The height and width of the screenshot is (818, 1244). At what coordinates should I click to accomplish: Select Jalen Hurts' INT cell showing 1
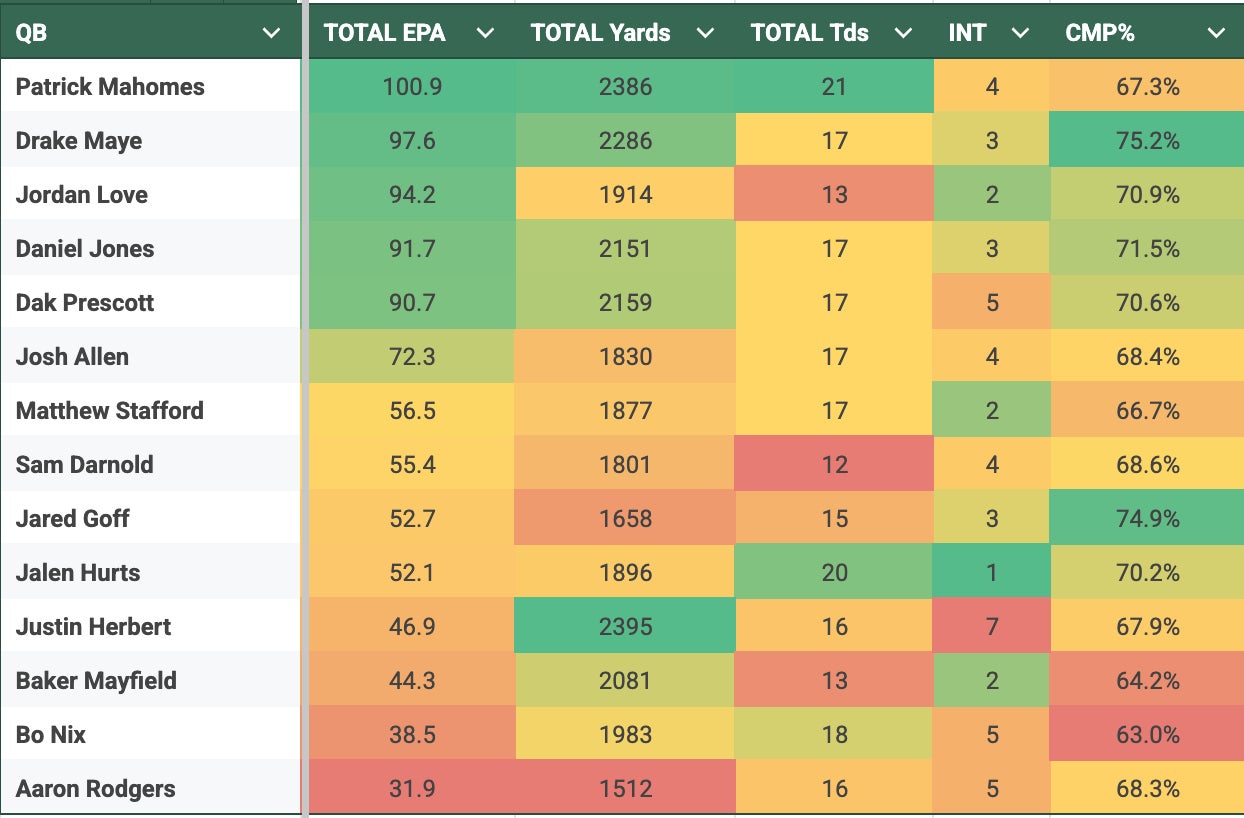[991, 573]
